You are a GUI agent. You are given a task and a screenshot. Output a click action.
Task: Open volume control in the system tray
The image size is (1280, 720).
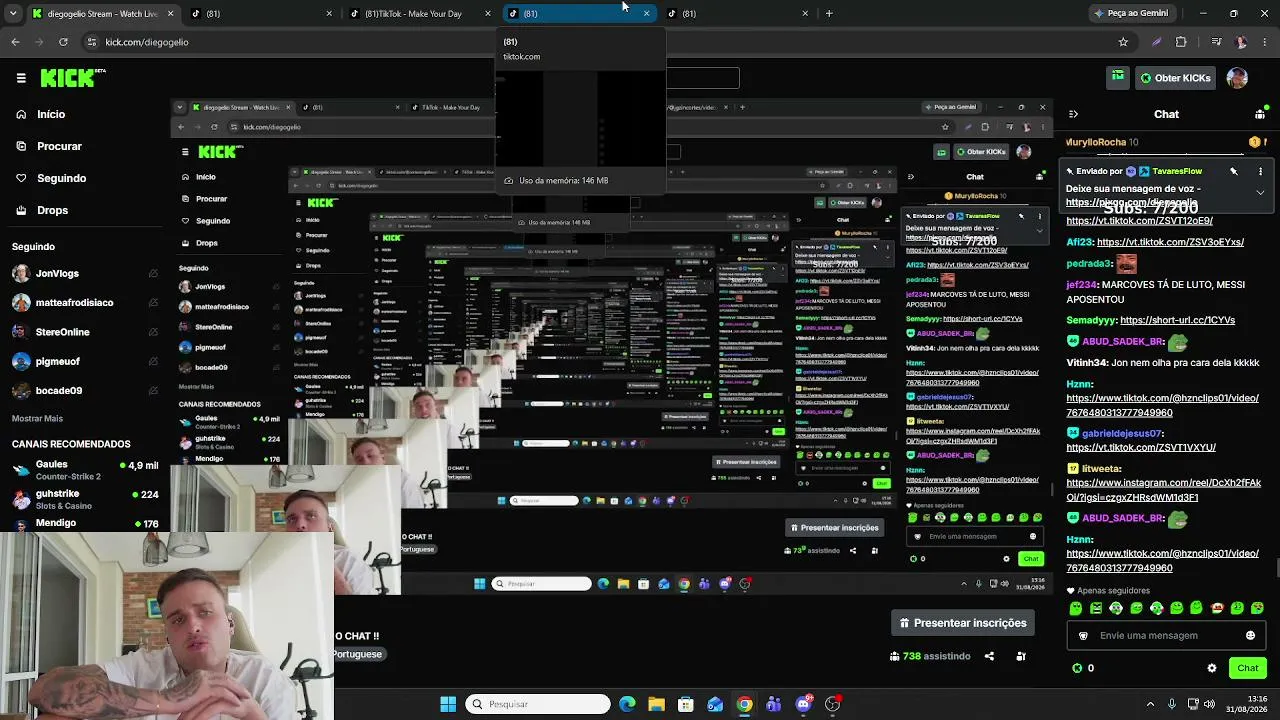coord(1210,704)
